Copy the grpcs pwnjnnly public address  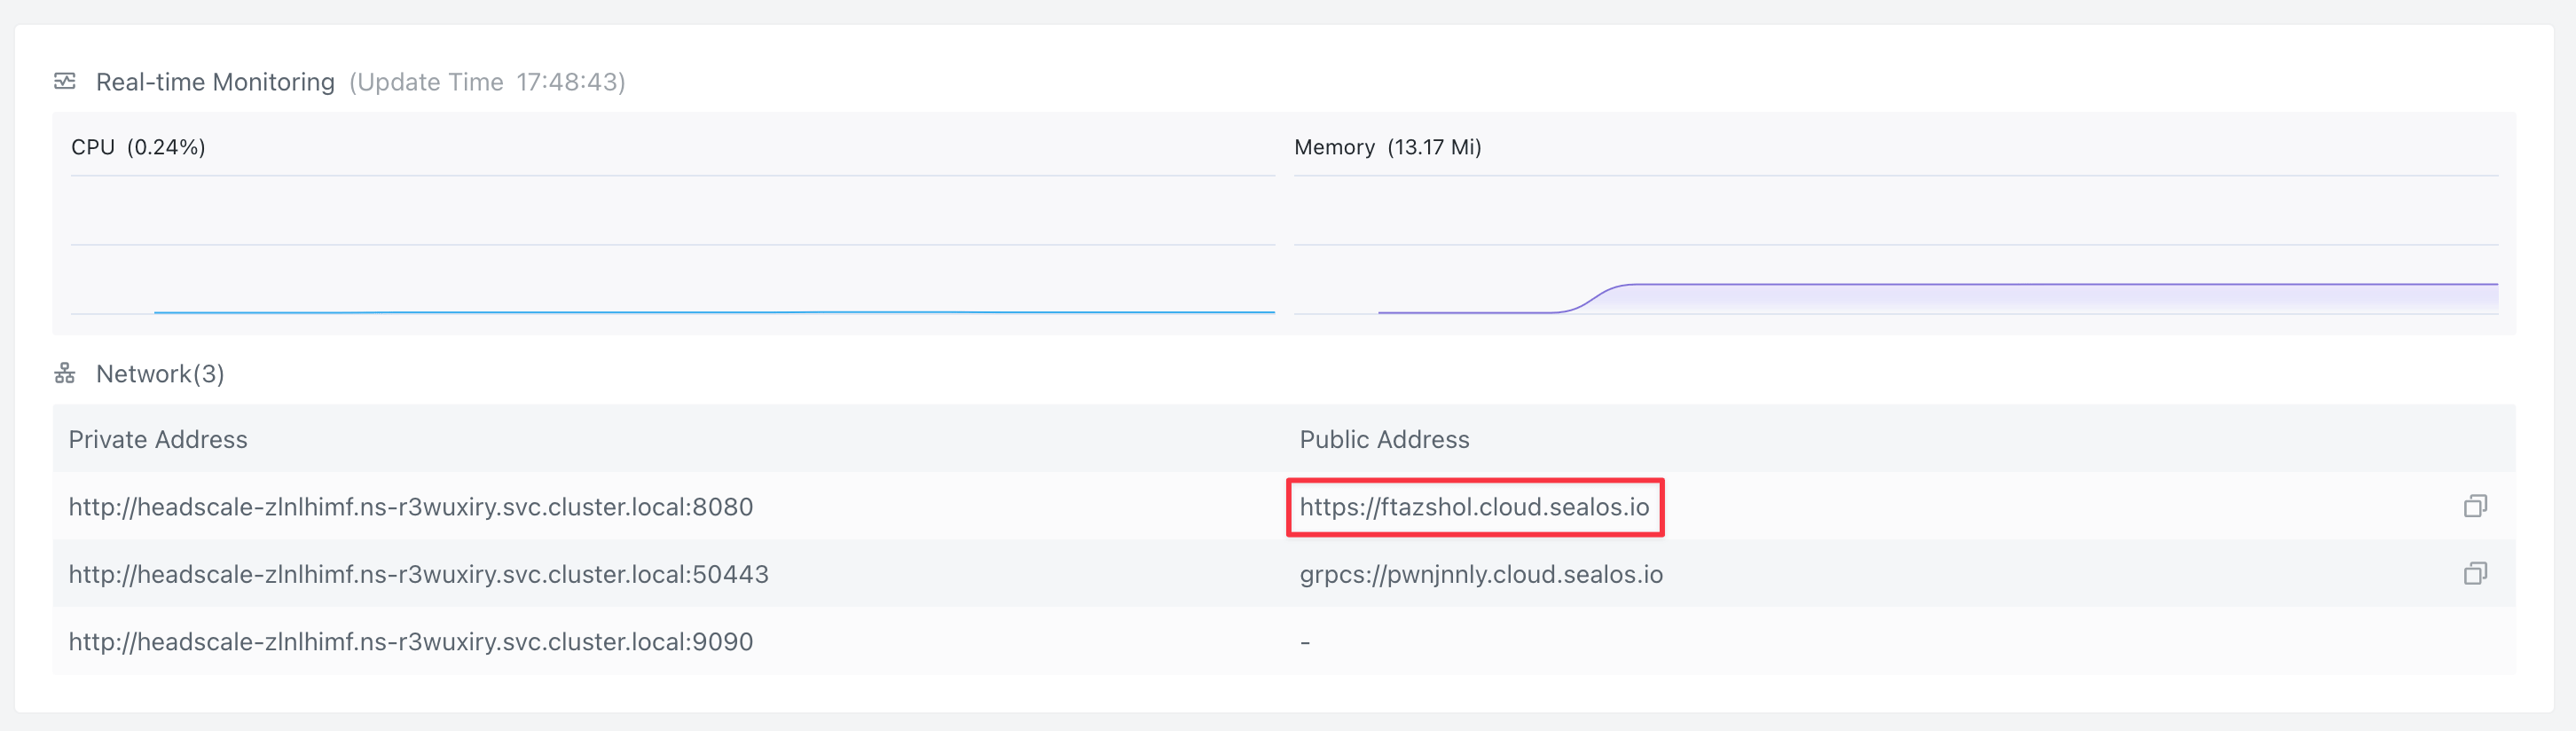(x=2474, y=574)
